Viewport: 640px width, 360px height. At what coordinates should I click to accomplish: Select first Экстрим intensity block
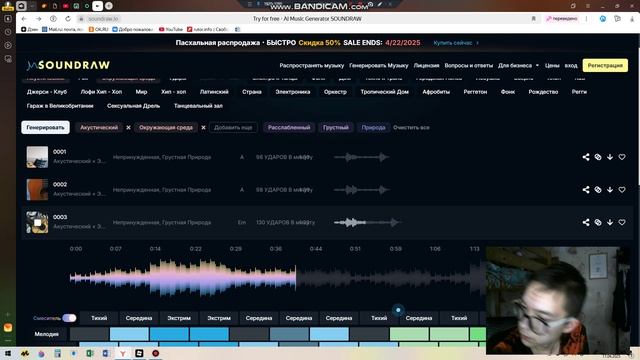click(179, 318)
